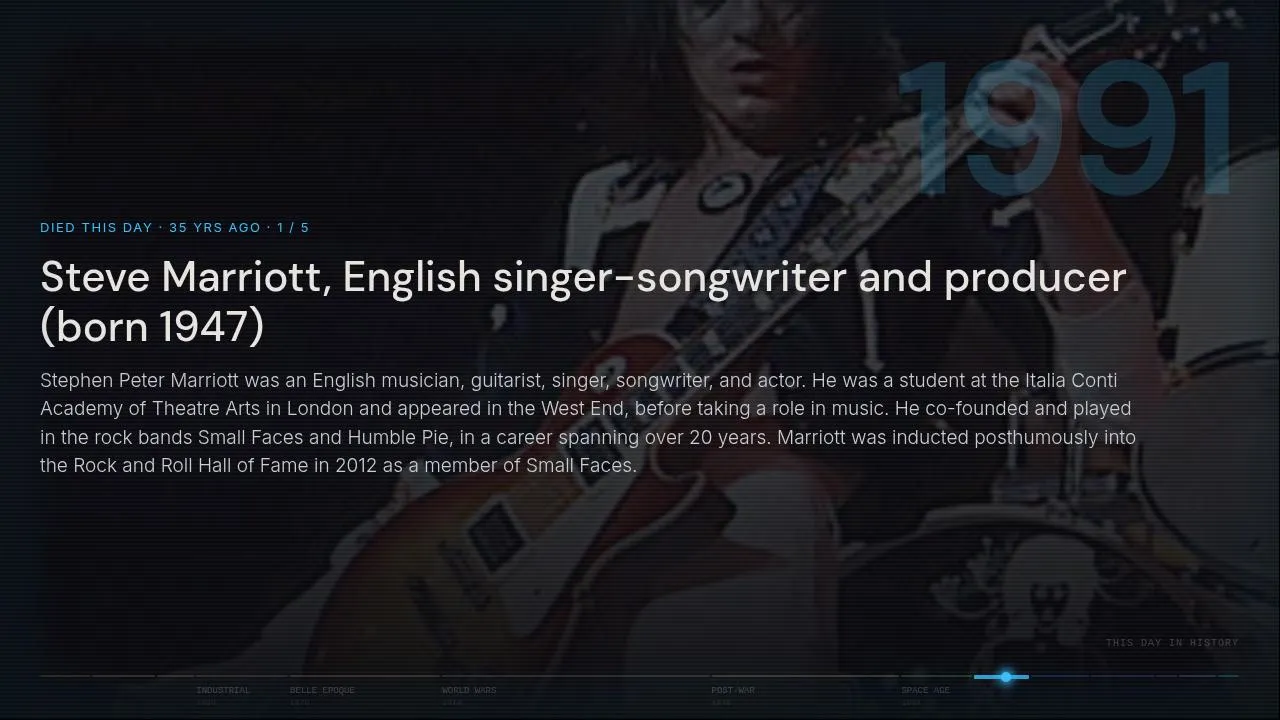Image resolution: width=1280 pixels, height=720 pixels.
Task: Click the This Day in History caption
Action: point(1172,642)
